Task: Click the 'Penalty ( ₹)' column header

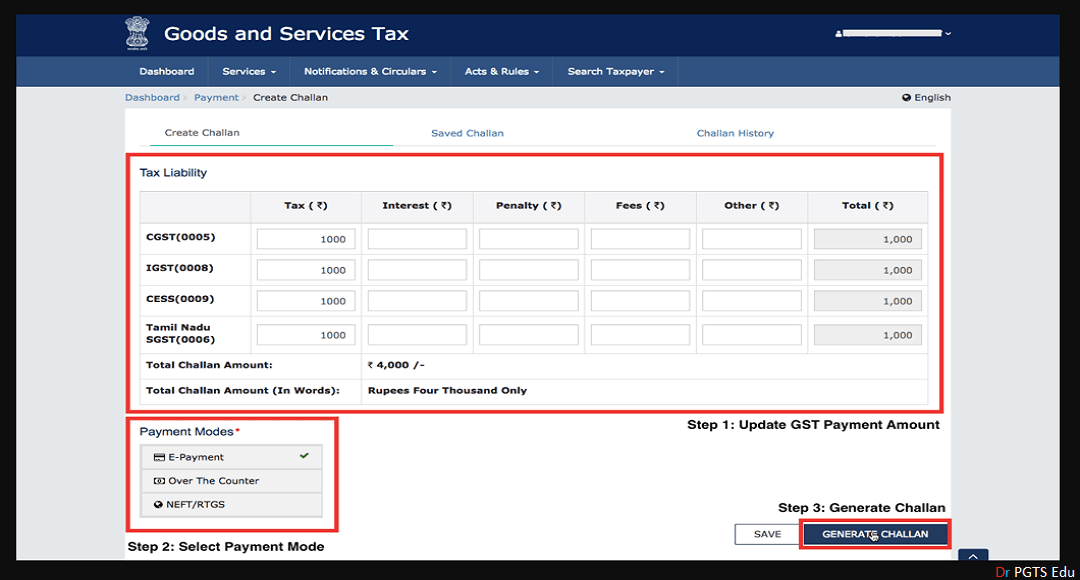Action: pyautogui.click(x=529, y=205)
